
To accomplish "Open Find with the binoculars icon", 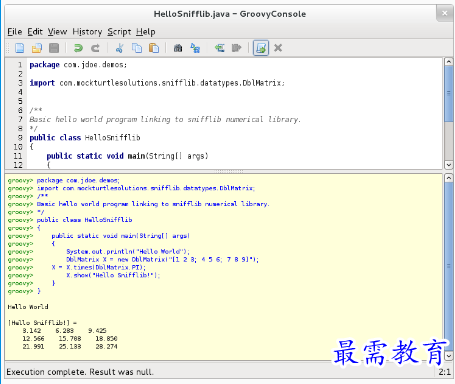I will click(x=178, y=48).
